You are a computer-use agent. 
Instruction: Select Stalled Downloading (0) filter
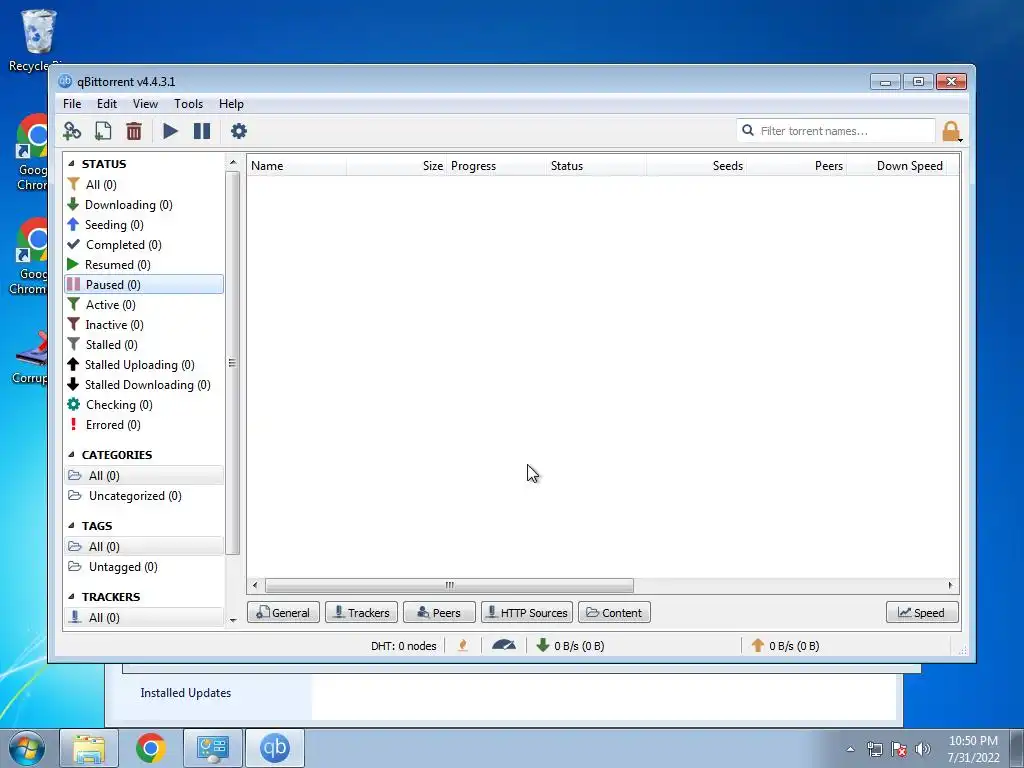click(144, 385)
